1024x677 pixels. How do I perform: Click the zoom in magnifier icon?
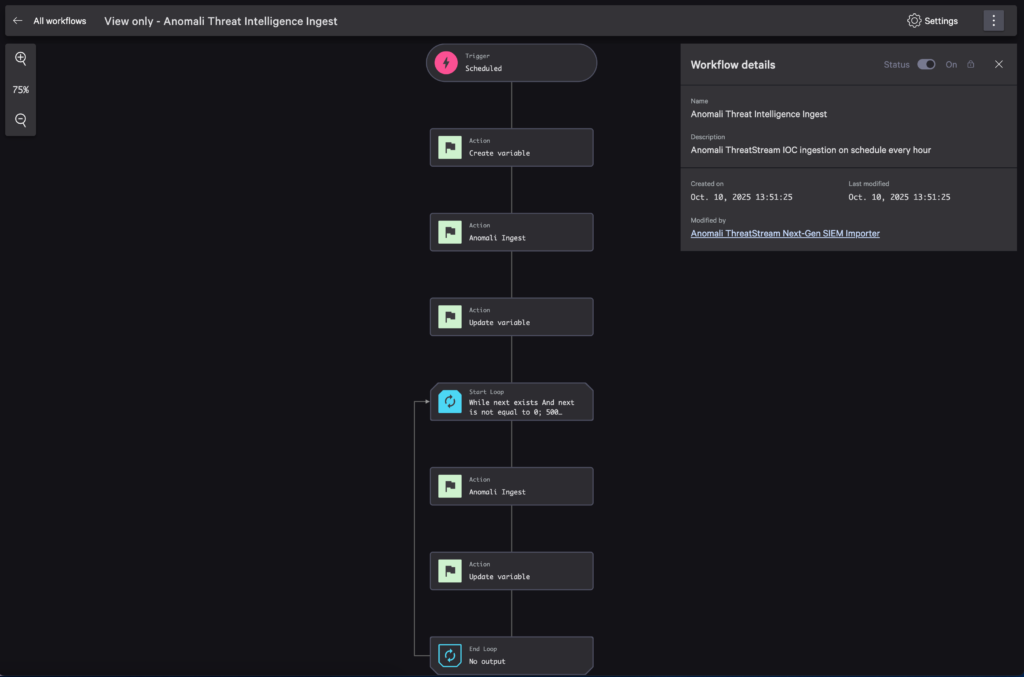click(x=20, y=59)
